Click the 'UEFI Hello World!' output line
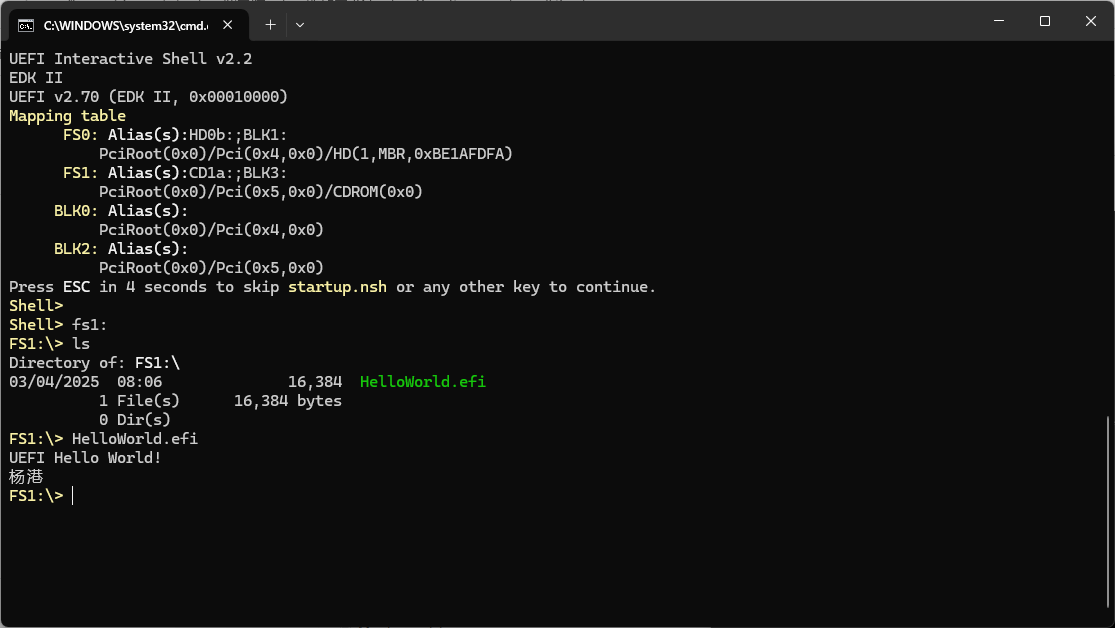The height and width of the screenshot is (628, 1115). [85, 458]
